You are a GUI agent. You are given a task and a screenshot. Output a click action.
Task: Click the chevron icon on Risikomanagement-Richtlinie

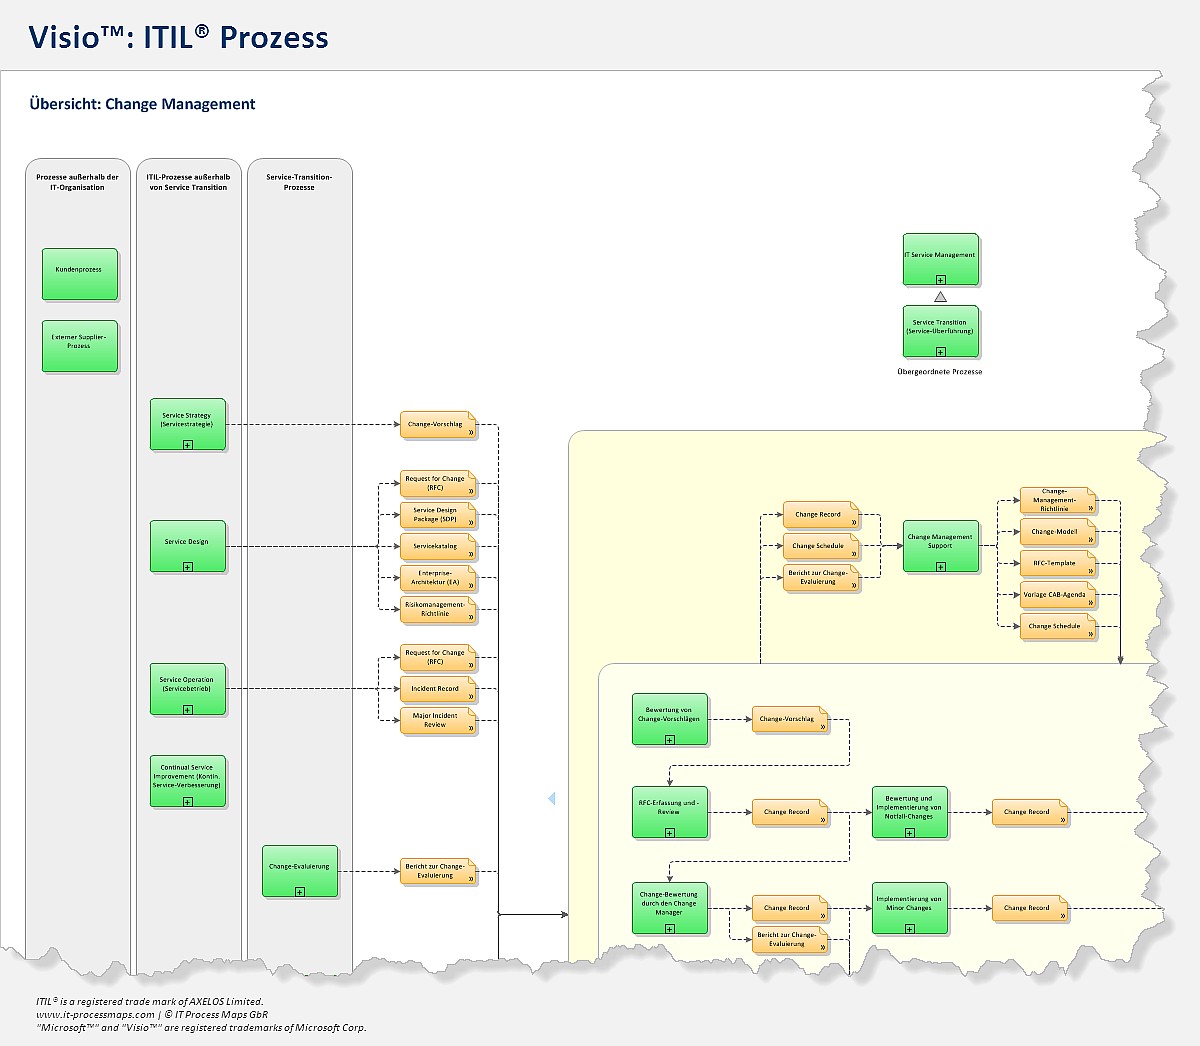pyautogui.click(x=470, y=617)
